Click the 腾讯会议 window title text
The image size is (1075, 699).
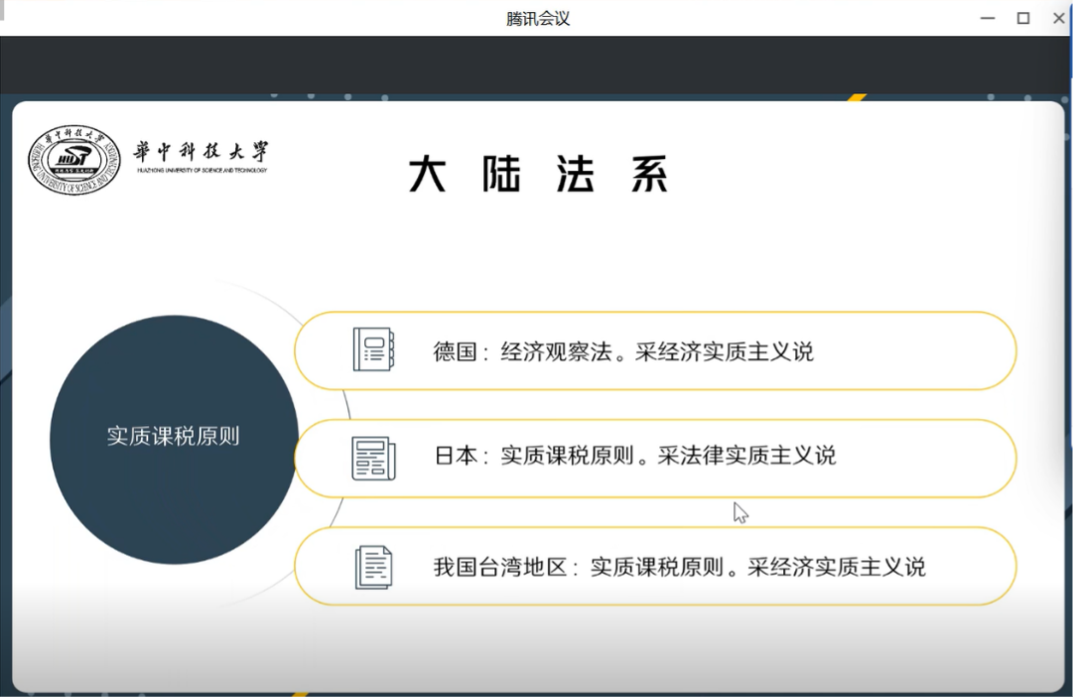537,18
